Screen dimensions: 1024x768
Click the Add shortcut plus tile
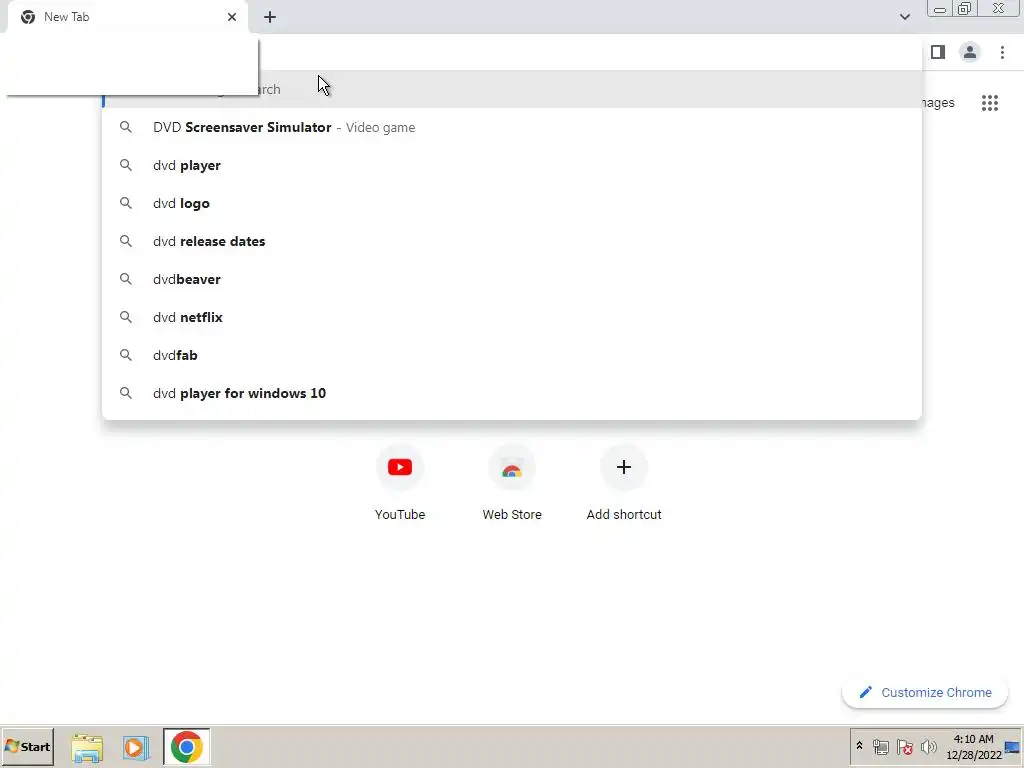[624, 483]
